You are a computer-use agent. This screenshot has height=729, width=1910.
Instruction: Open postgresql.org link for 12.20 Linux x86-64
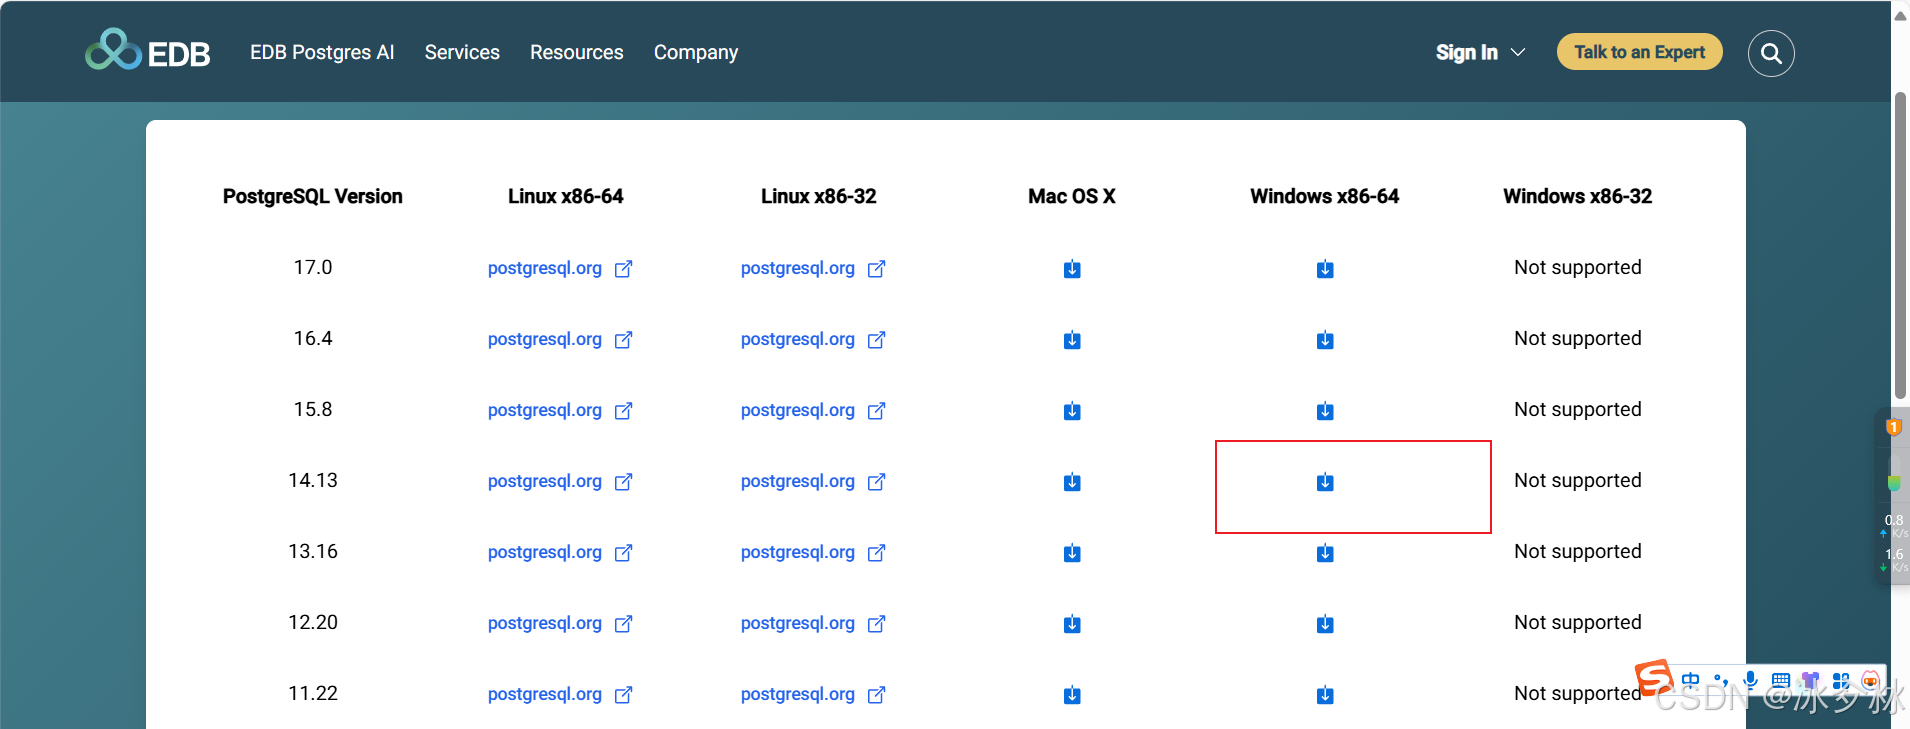[x=560, y=623]
